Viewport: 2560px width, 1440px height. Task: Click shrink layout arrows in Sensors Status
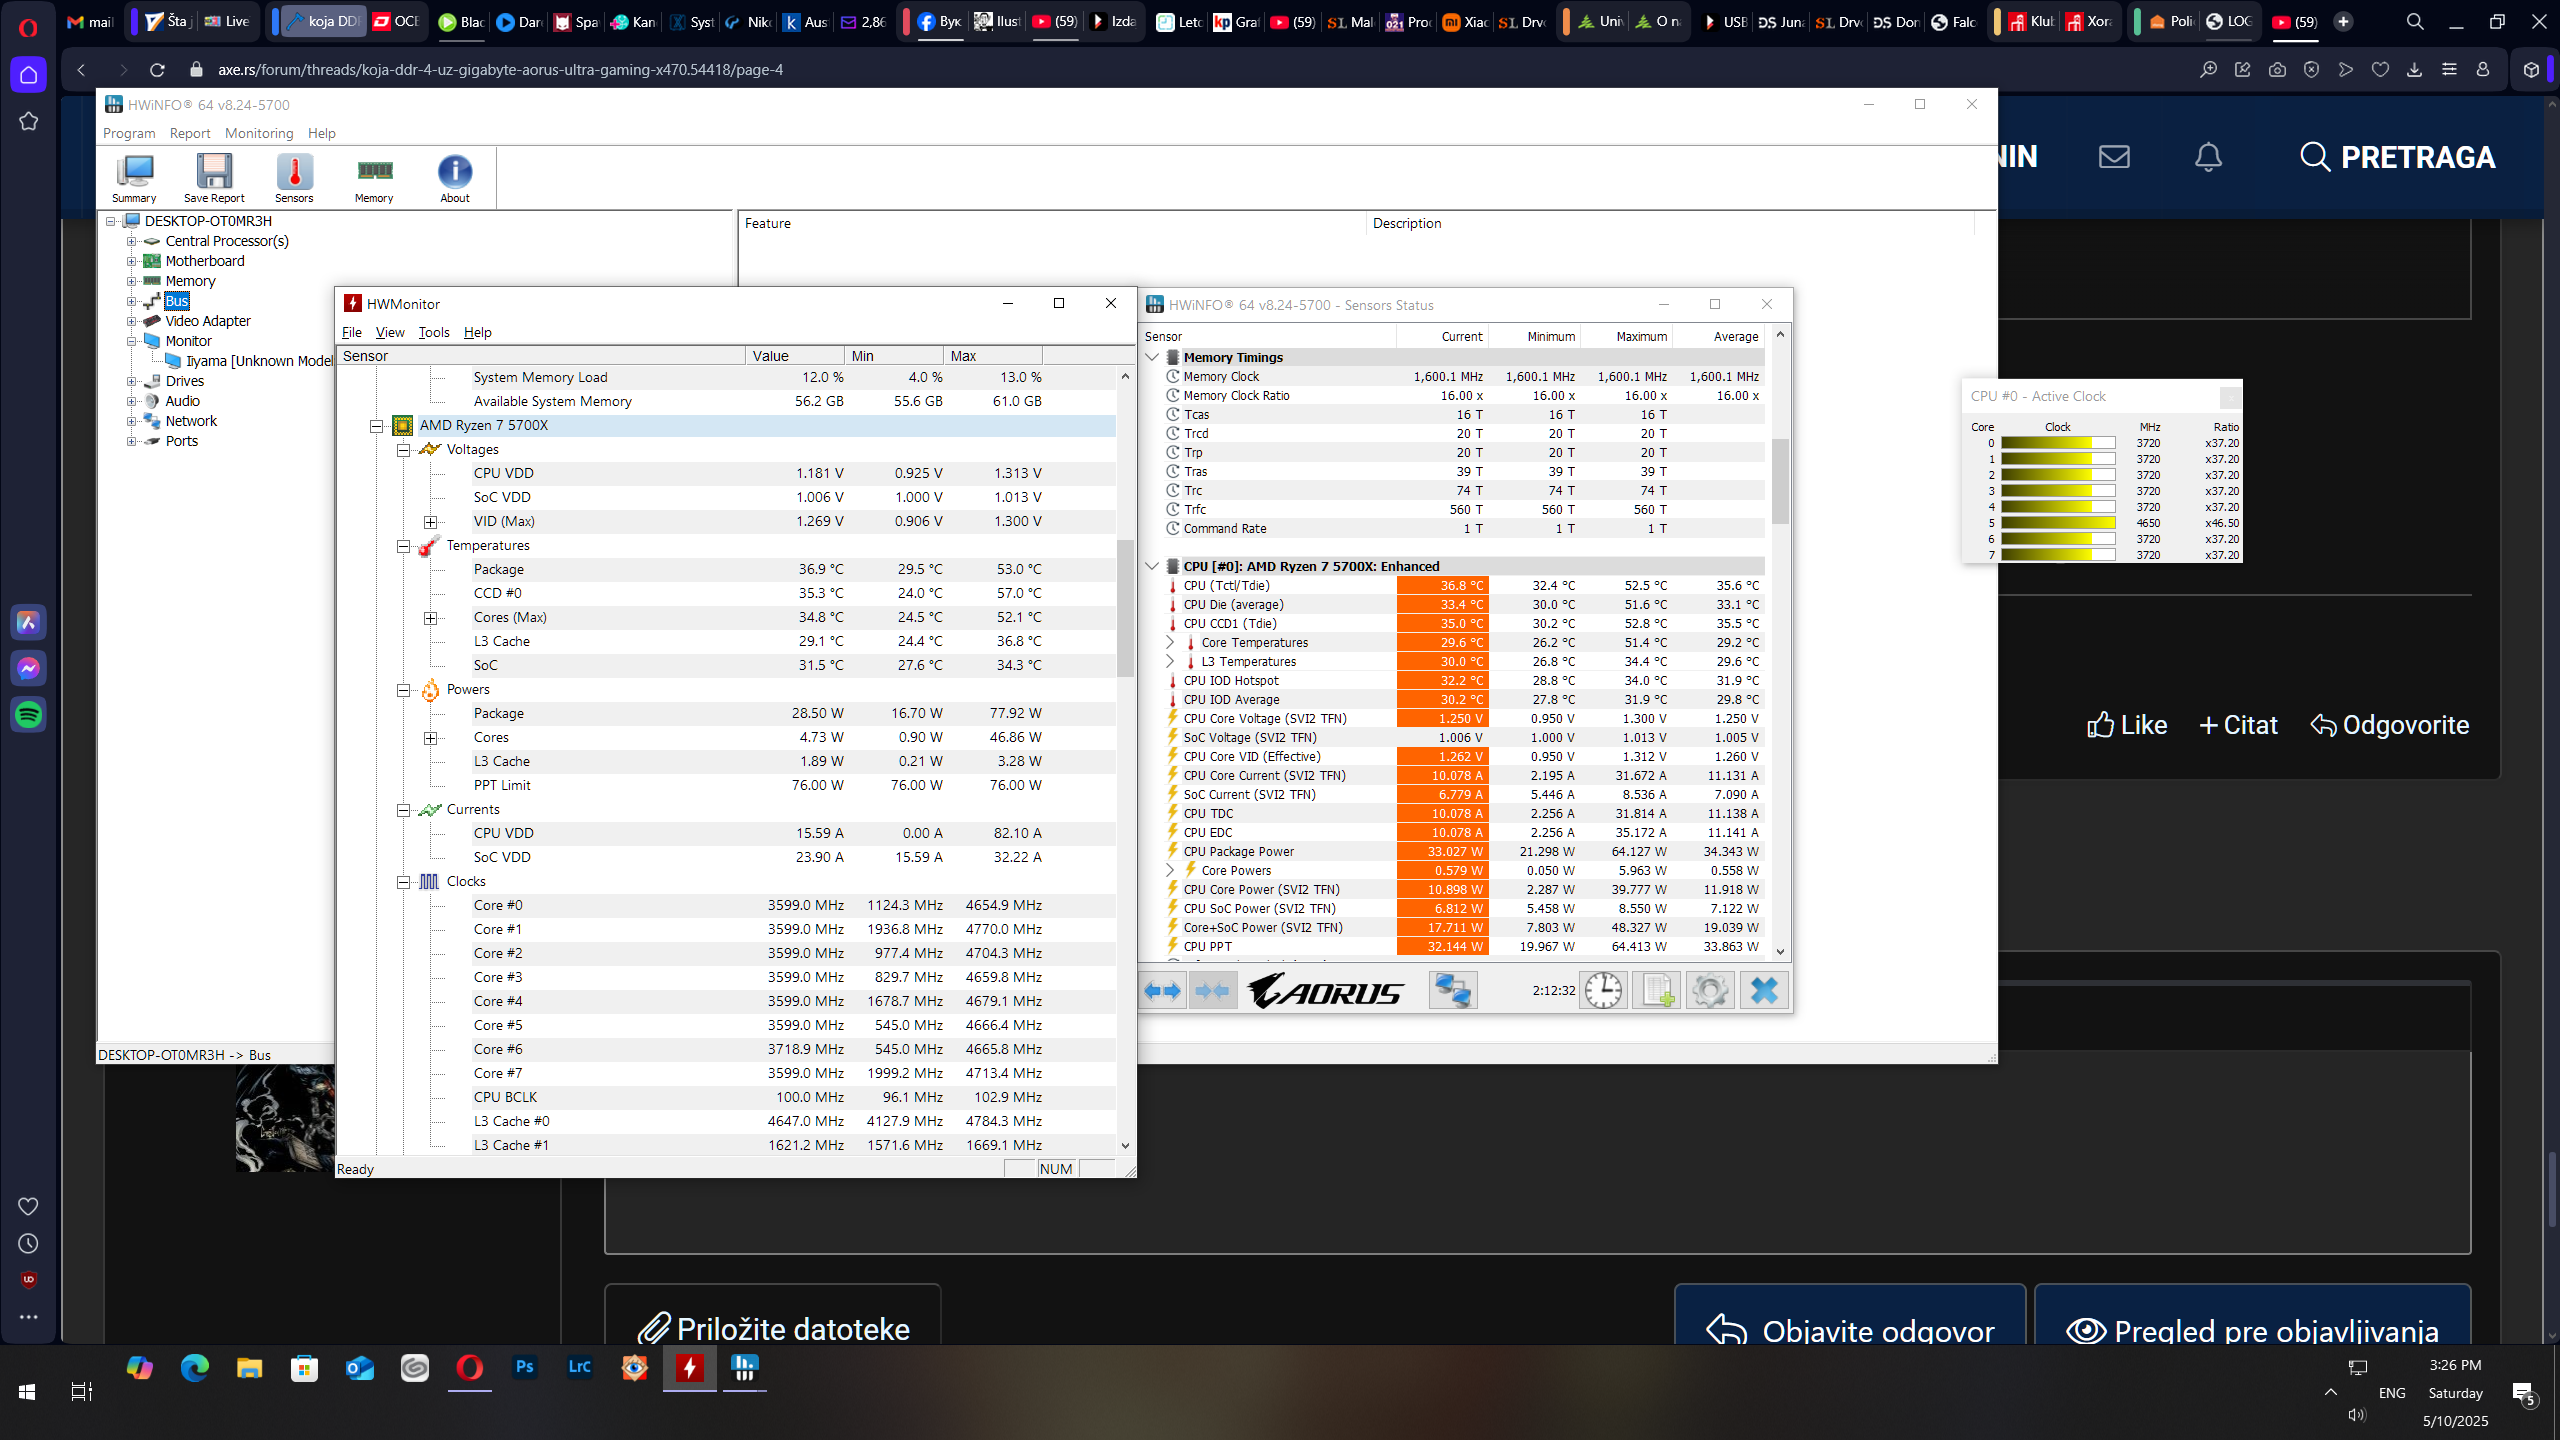point(1213,991)
